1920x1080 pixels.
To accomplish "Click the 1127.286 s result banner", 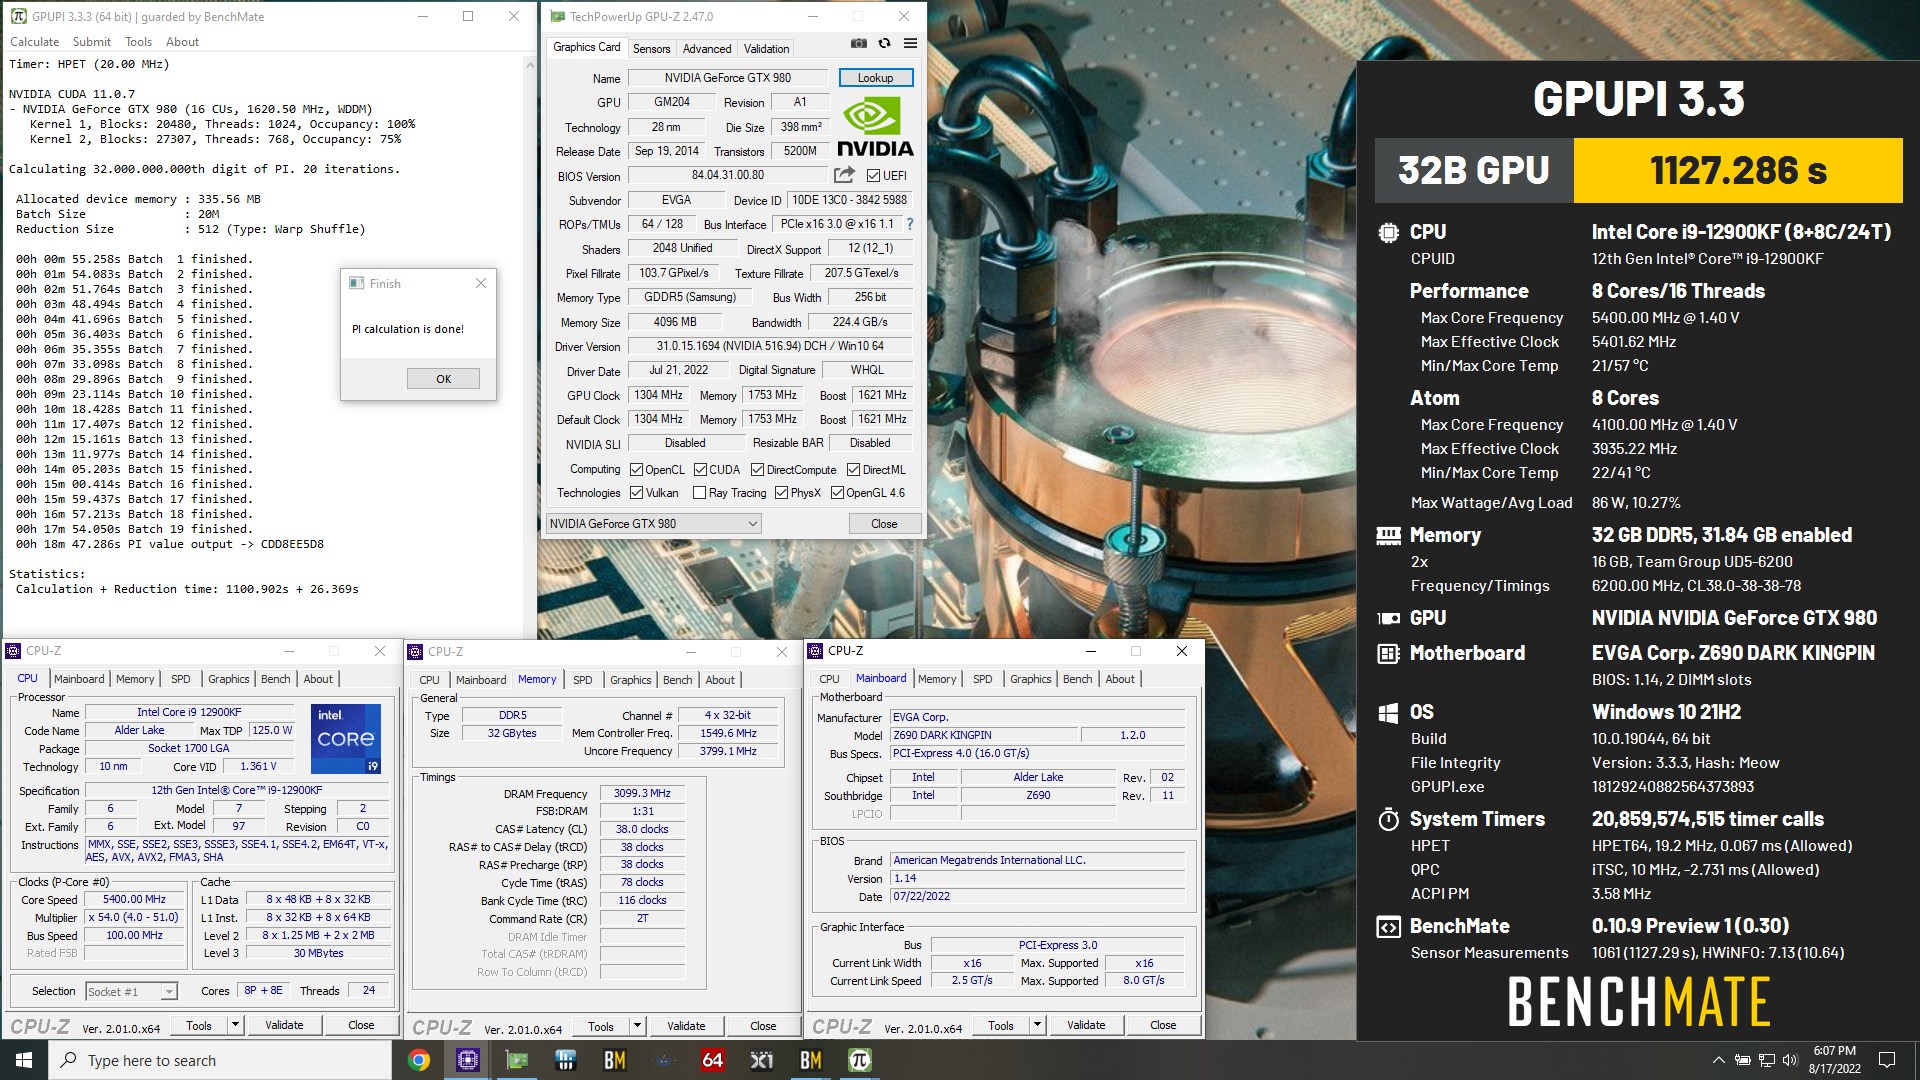I will point(1738,171).
